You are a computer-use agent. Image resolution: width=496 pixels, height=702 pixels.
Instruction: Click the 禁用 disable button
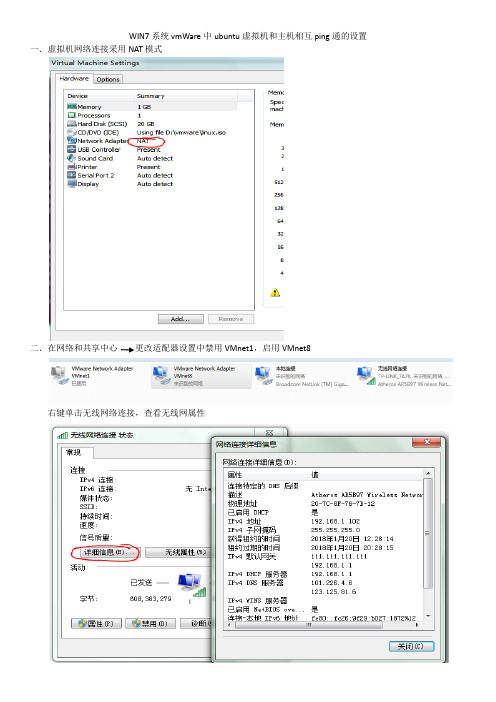(150, 623)
